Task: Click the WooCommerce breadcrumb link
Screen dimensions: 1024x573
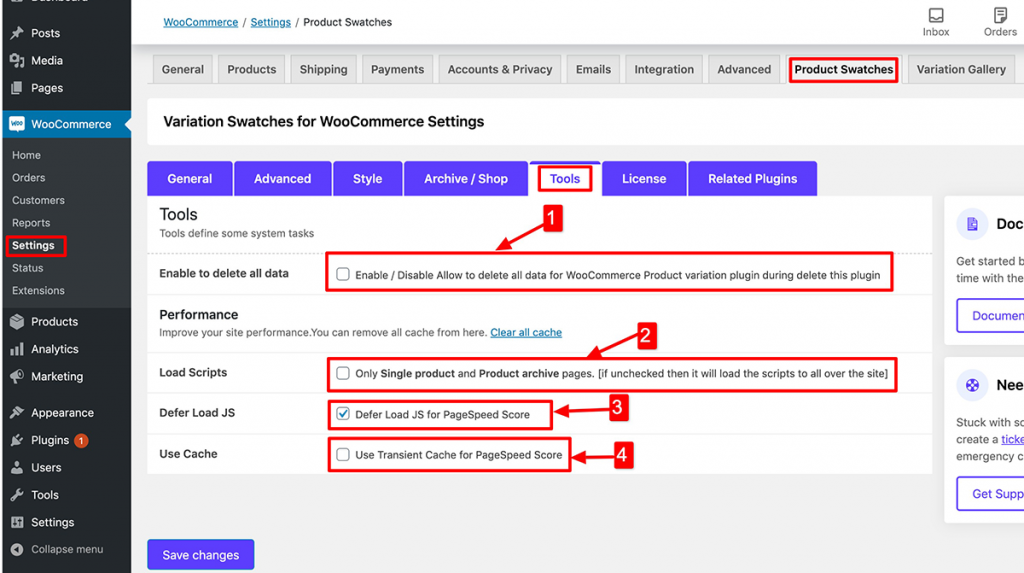Action: 200,22
